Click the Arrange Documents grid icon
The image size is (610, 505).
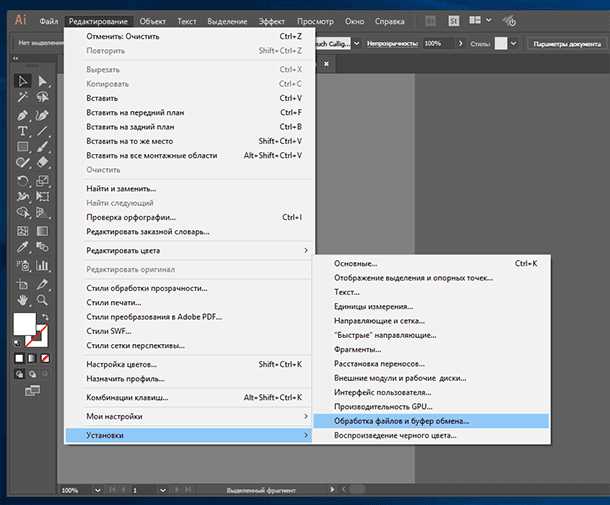tap(475, 20)
